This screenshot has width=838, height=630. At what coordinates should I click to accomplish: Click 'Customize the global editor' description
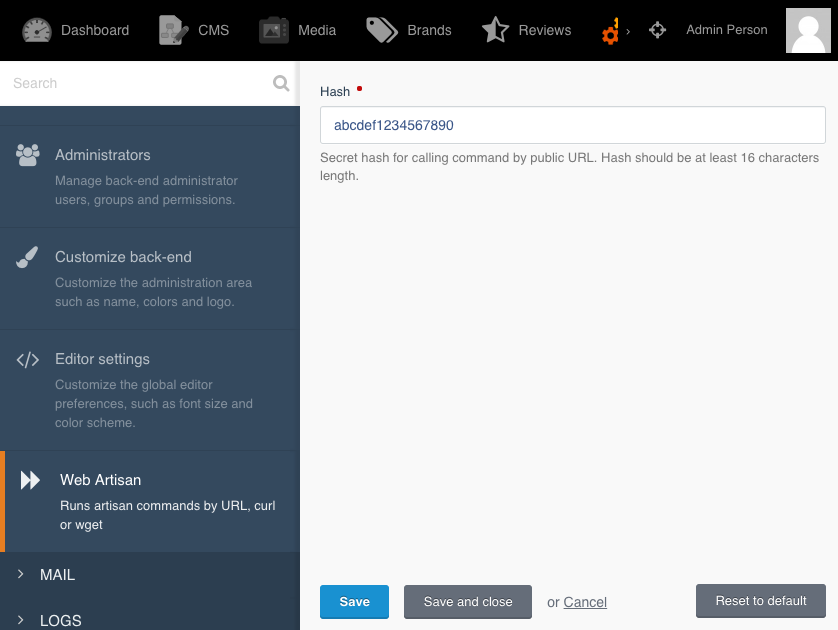pos(154,403)
